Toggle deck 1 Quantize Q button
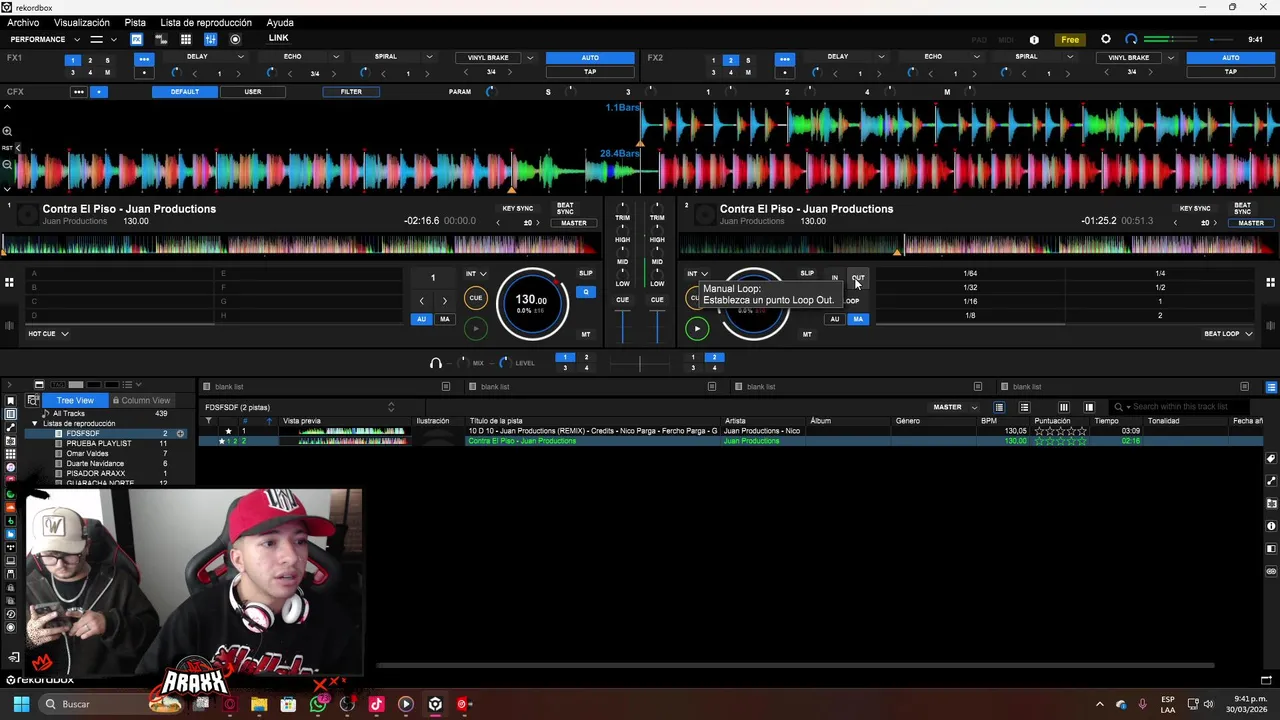Image resolution: width=1280 pixels, height=720 pixels. pos(586,292)
